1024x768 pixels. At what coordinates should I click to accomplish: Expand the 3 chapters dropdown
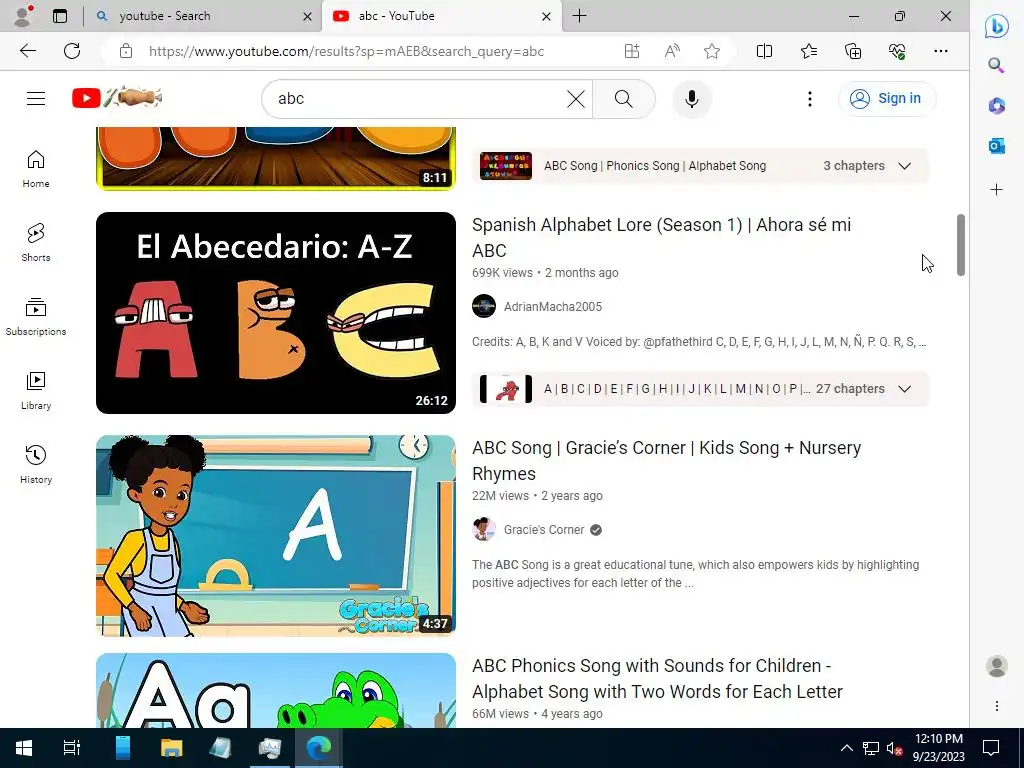(904, 166)
